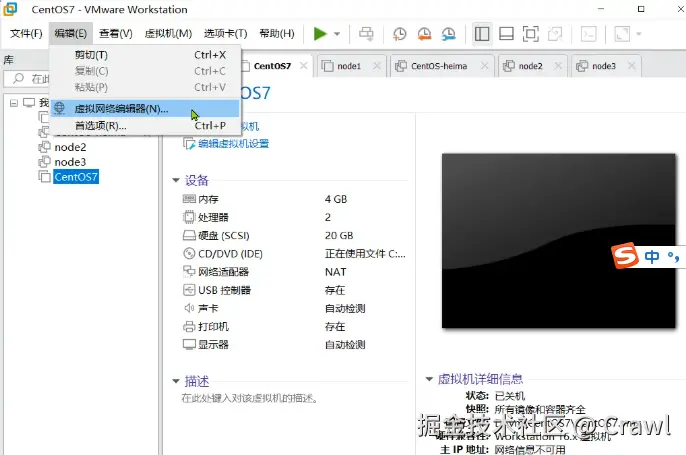686x455 pixels.
Task: Close the CentOS7 tab
Action: coord(304,66)
